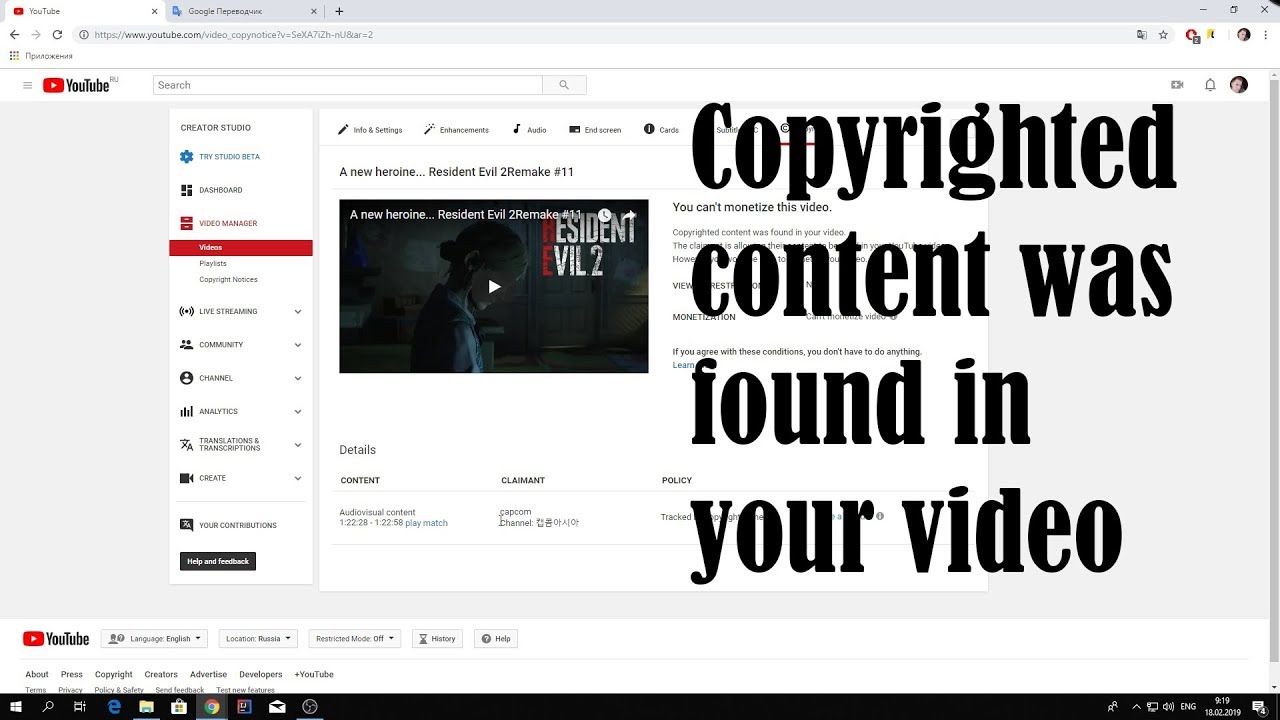The image size is (1280, 720).
Task: Click the search magnifier button
Action: (564, 85)
